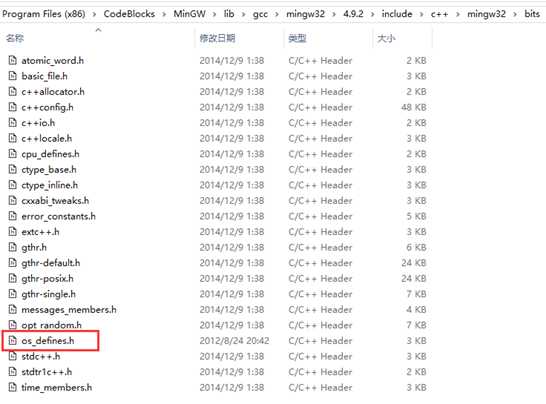This screenshot has height=404, width=546.
Task: Select the file name gthr-posix.h
Action: [47, 278]
